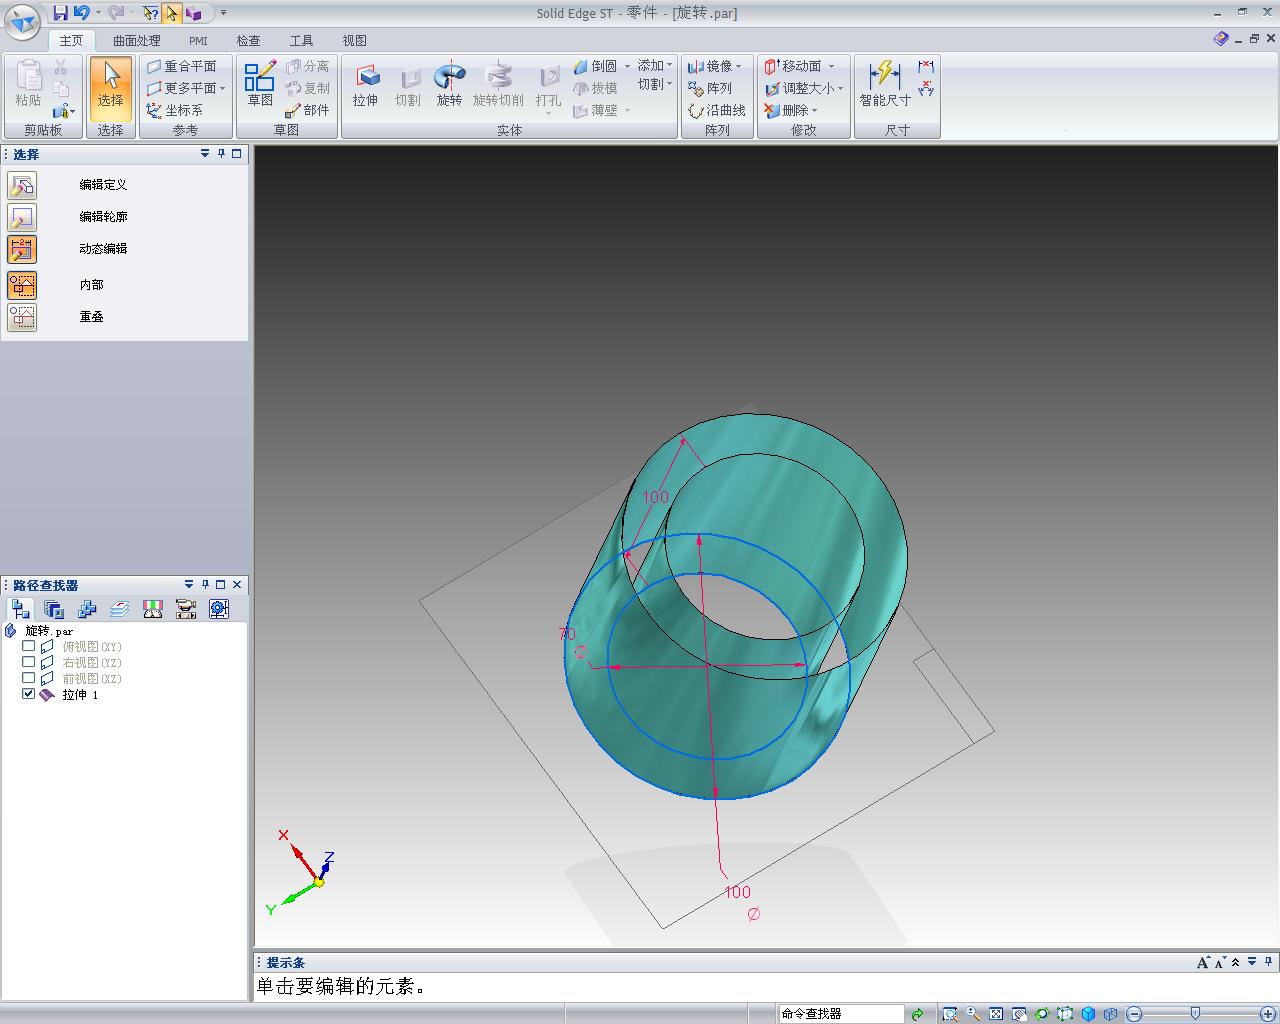Open the 移动面 move face dropdown

(x=831, y=67)
